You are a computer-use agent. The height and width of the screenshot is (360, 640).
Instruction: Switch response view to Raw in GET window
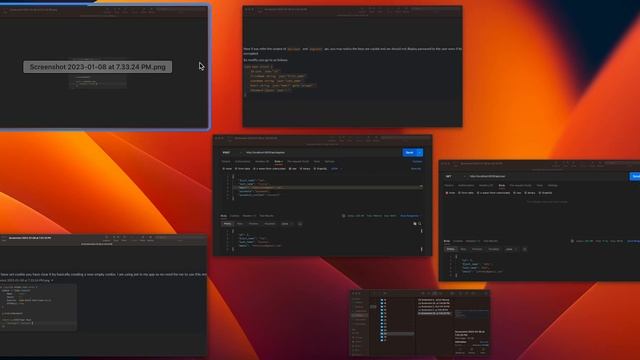[463, 249]
